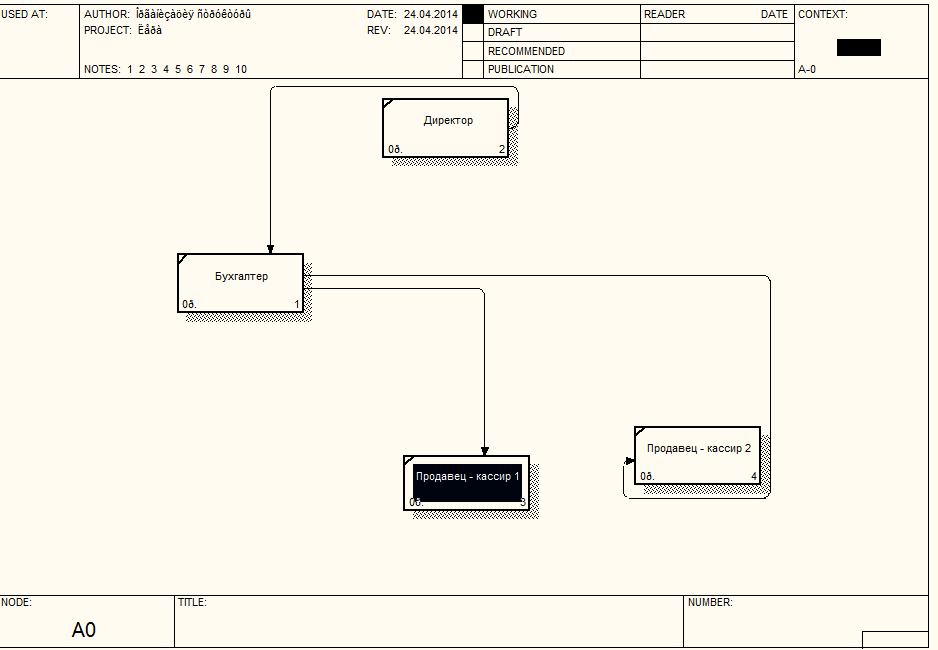Click the empty DRAFT status square

(x=473, y=32)
